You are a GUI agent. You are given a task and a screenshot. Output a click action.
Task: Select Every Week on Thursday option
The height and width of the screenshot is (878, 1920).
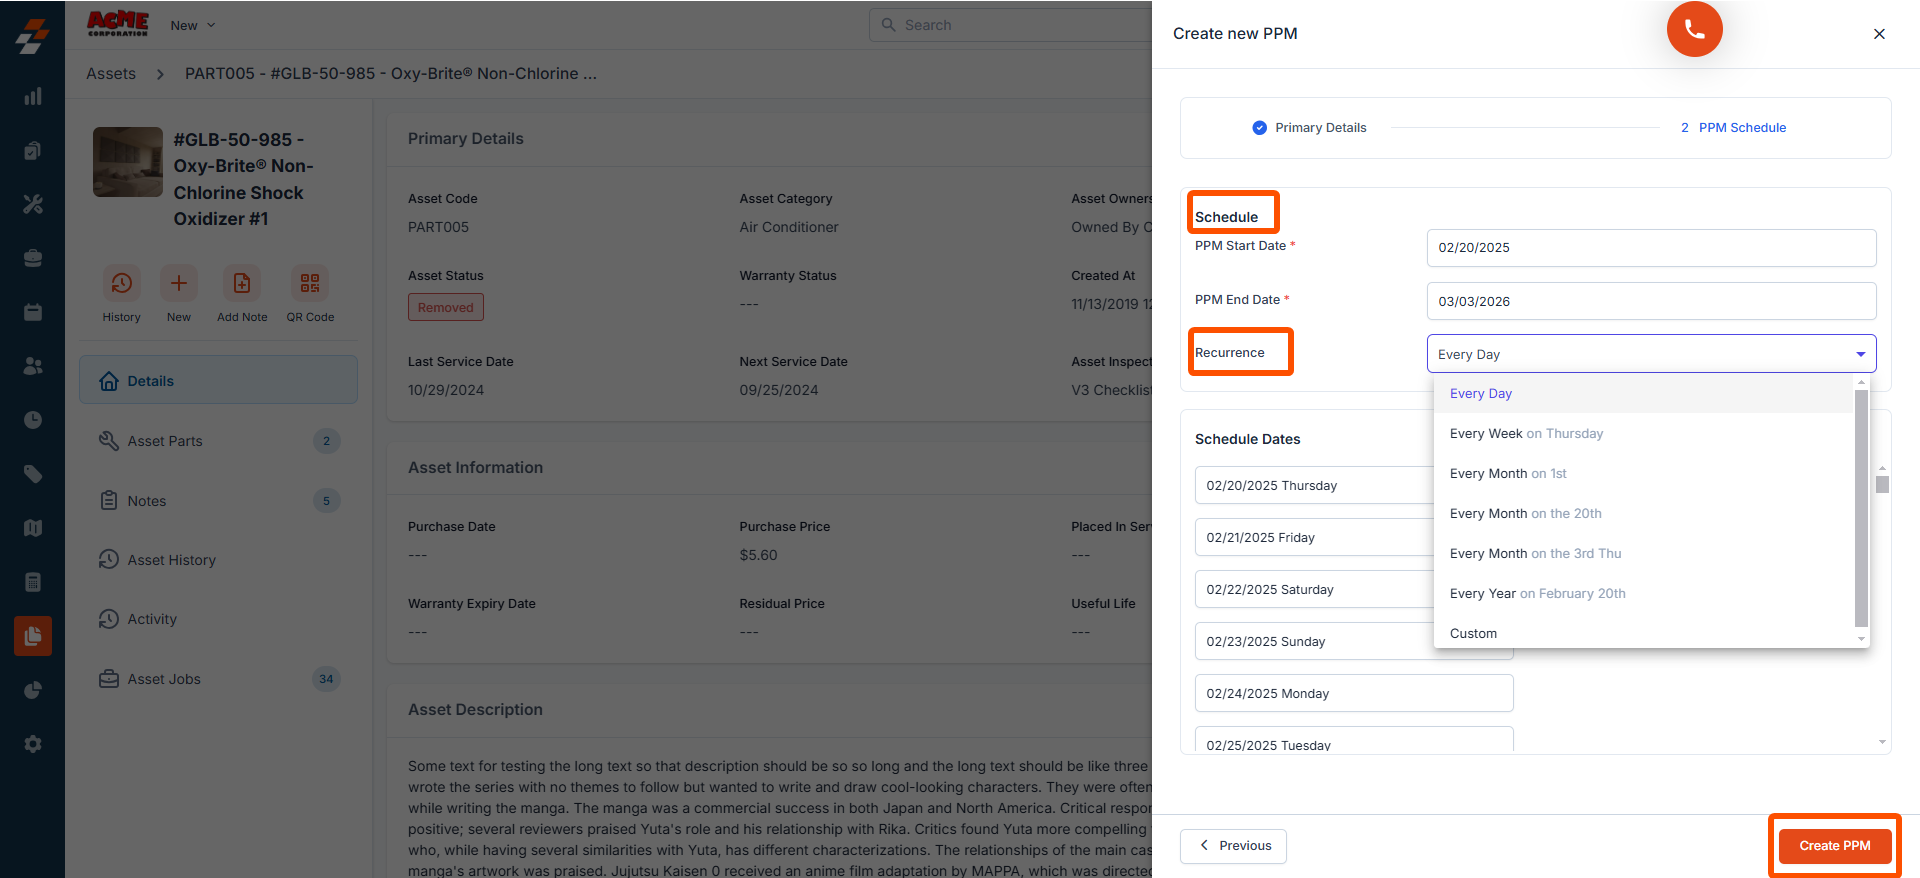1526,433
